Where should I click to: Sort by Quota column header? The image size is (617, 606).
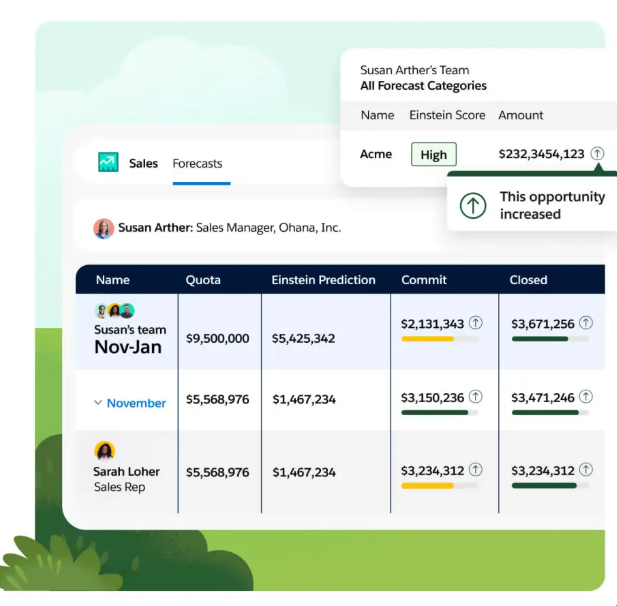coord(203,280)
